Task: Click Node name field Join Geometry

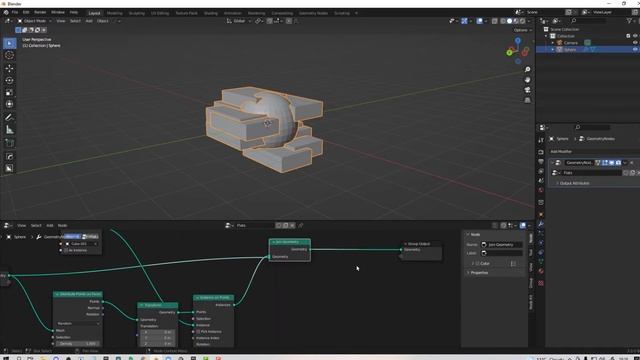Action: pos(502,244)
